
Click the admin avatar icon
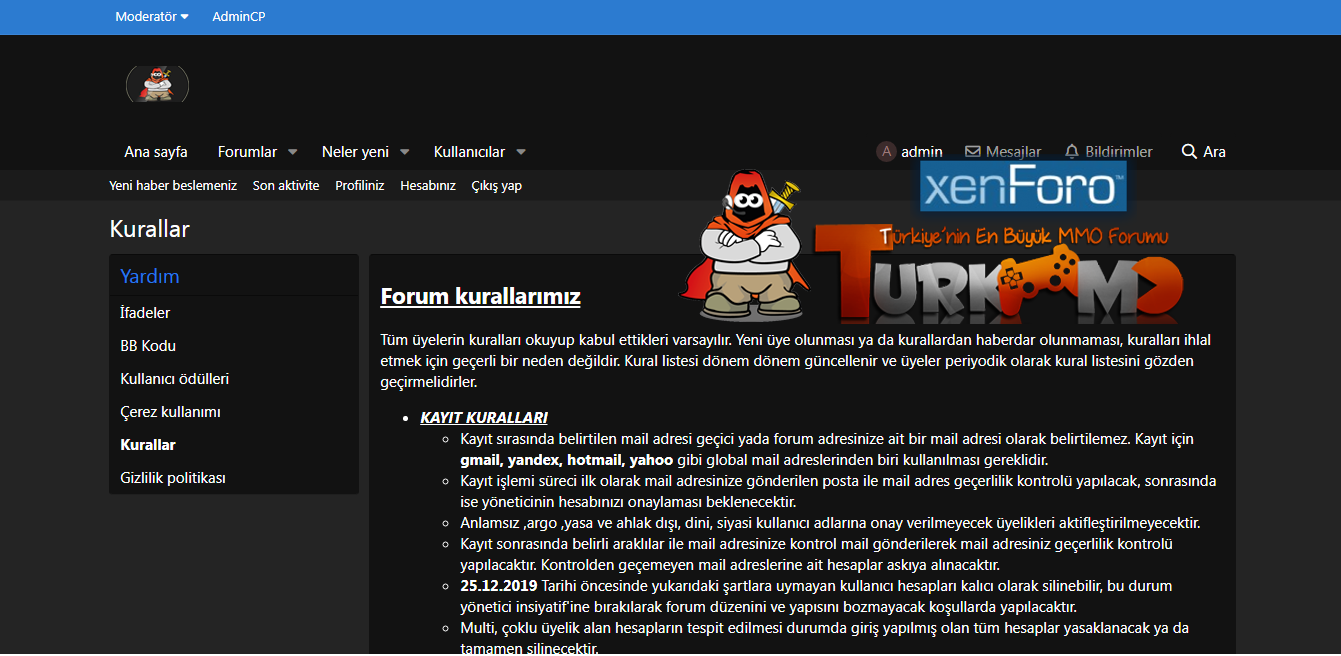coord(886,152)
